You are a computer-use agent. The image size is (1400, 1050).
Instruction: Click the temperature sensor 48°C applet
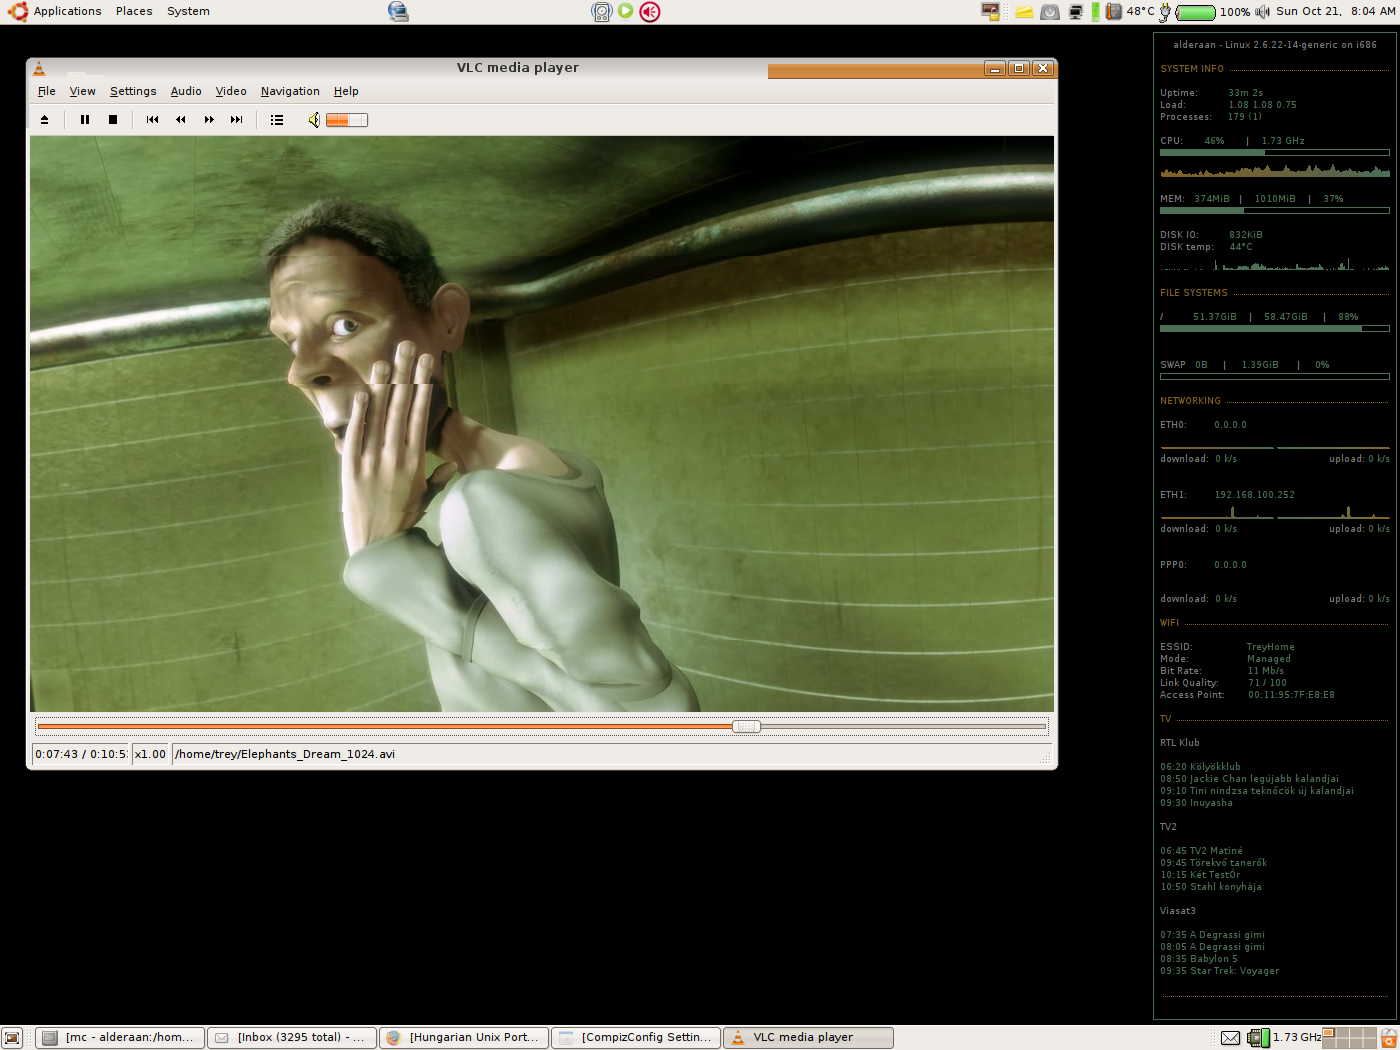pyautogui.click(x=1129, y=11)
